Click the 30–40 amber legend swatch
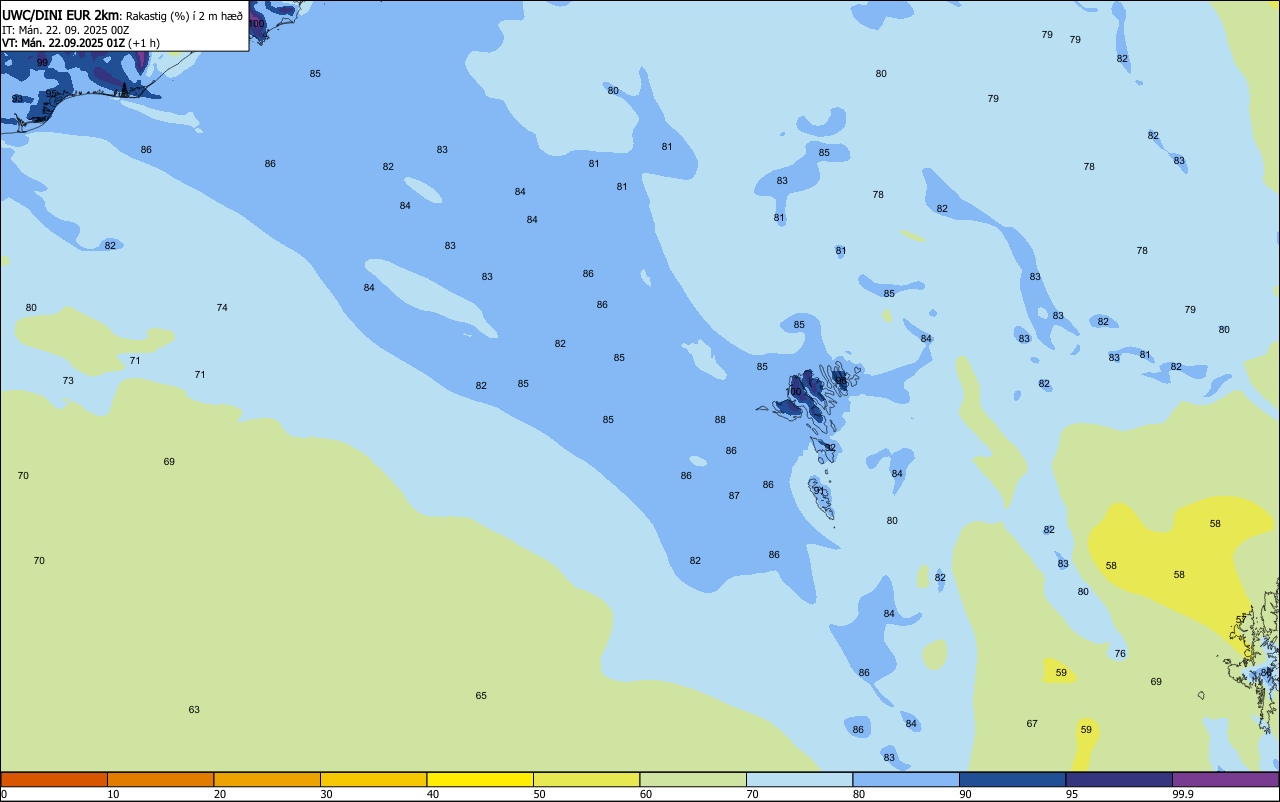Viewport: 1280px width, 802px height. (373, 779)
